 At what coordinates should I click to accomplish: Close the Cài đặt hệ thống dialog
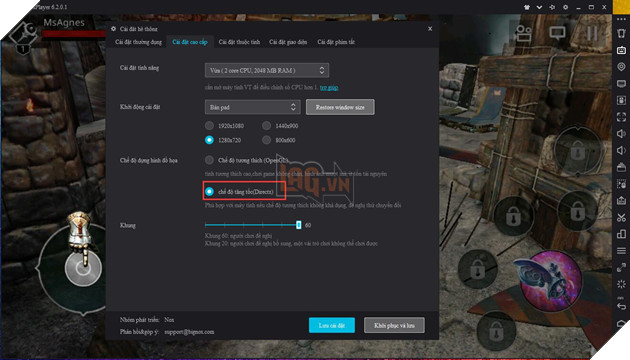(430, 29)
